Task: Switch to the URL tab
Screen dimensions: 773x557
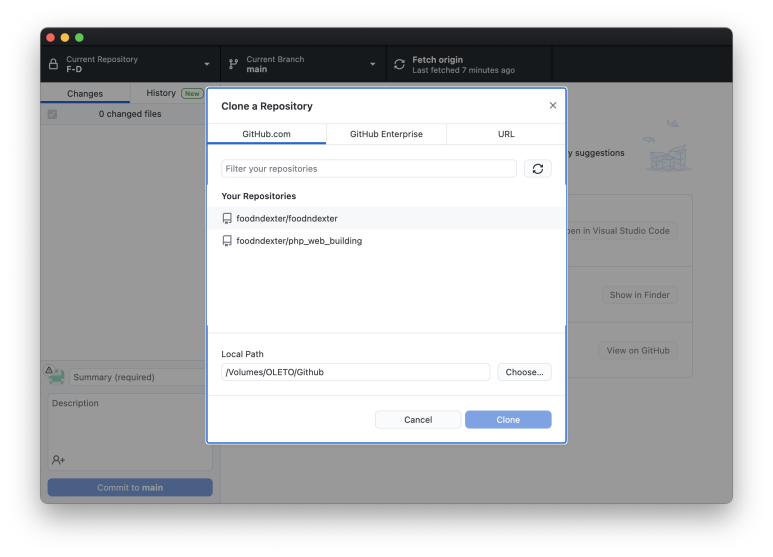Action: click(506, 134)
